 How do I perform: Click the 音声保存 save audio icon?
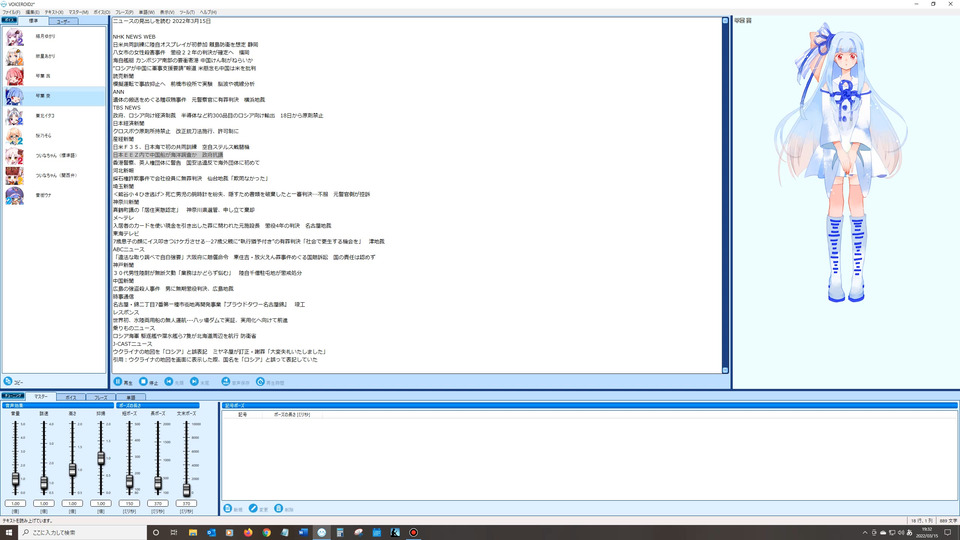point(226,381)
